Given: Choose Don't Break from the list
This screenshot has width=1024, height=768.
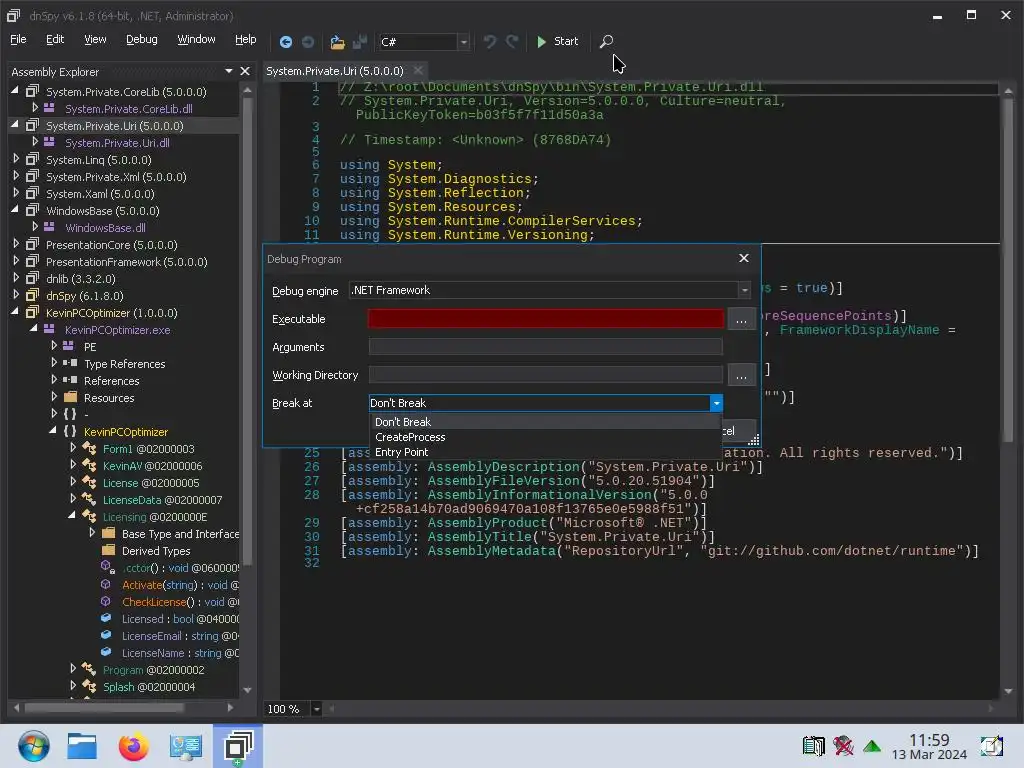Looking at the screenshot, I should 546,422.
